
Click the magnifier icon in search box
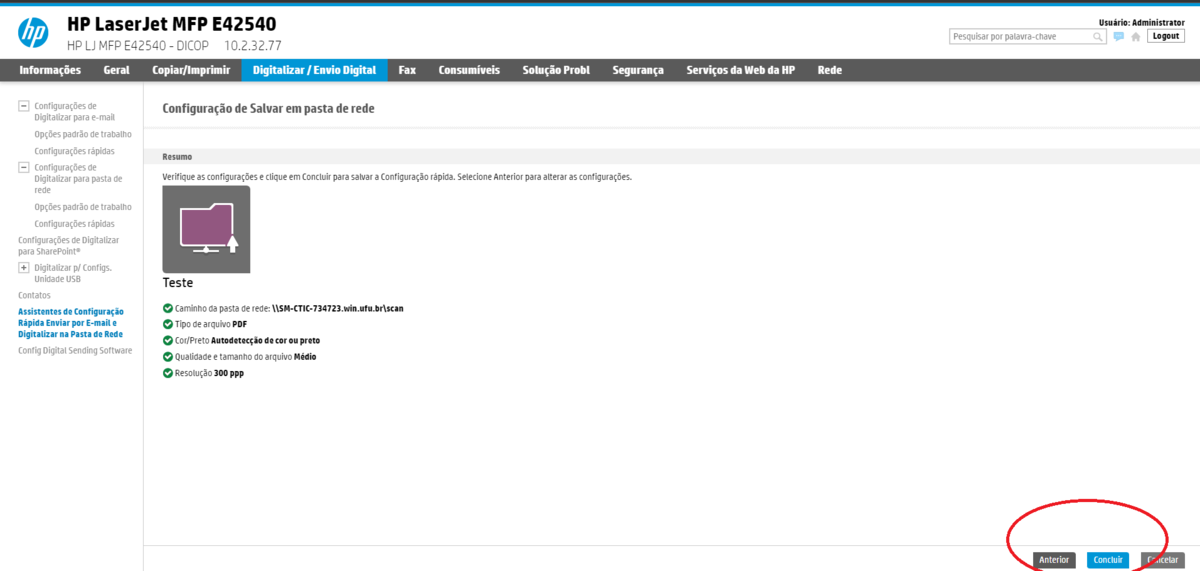click(x=1098, y=37)
